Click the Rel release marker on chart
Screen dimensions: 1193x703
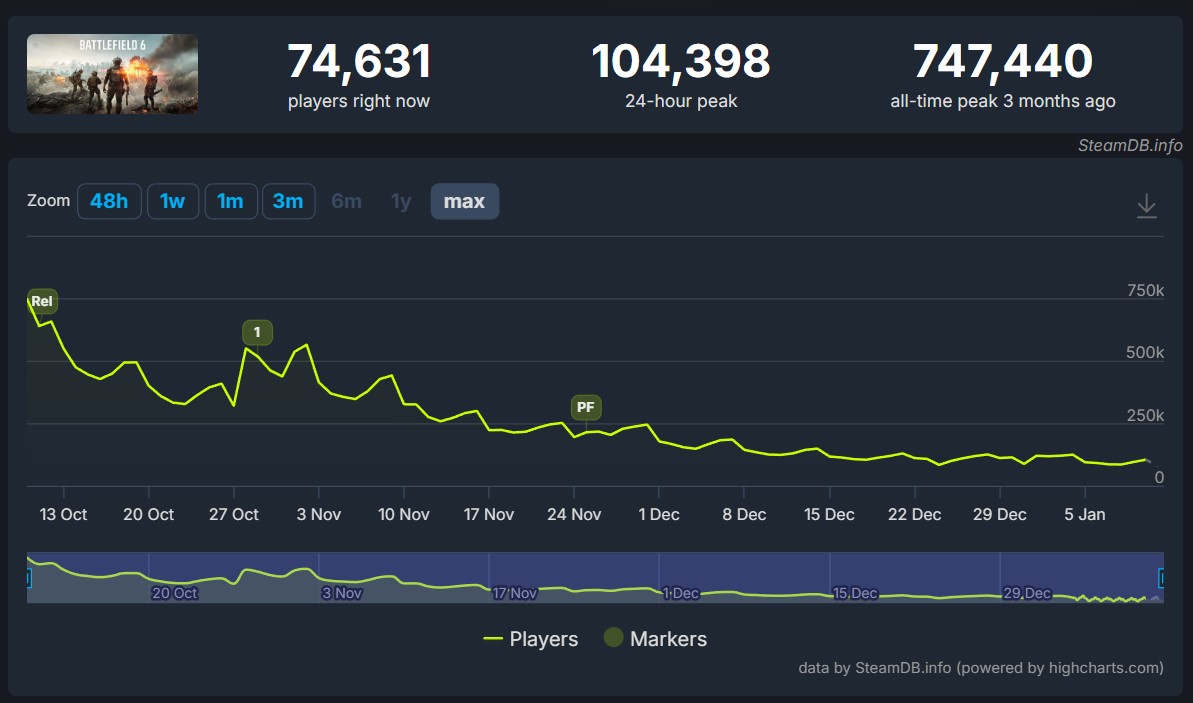[x=42, y=301]
